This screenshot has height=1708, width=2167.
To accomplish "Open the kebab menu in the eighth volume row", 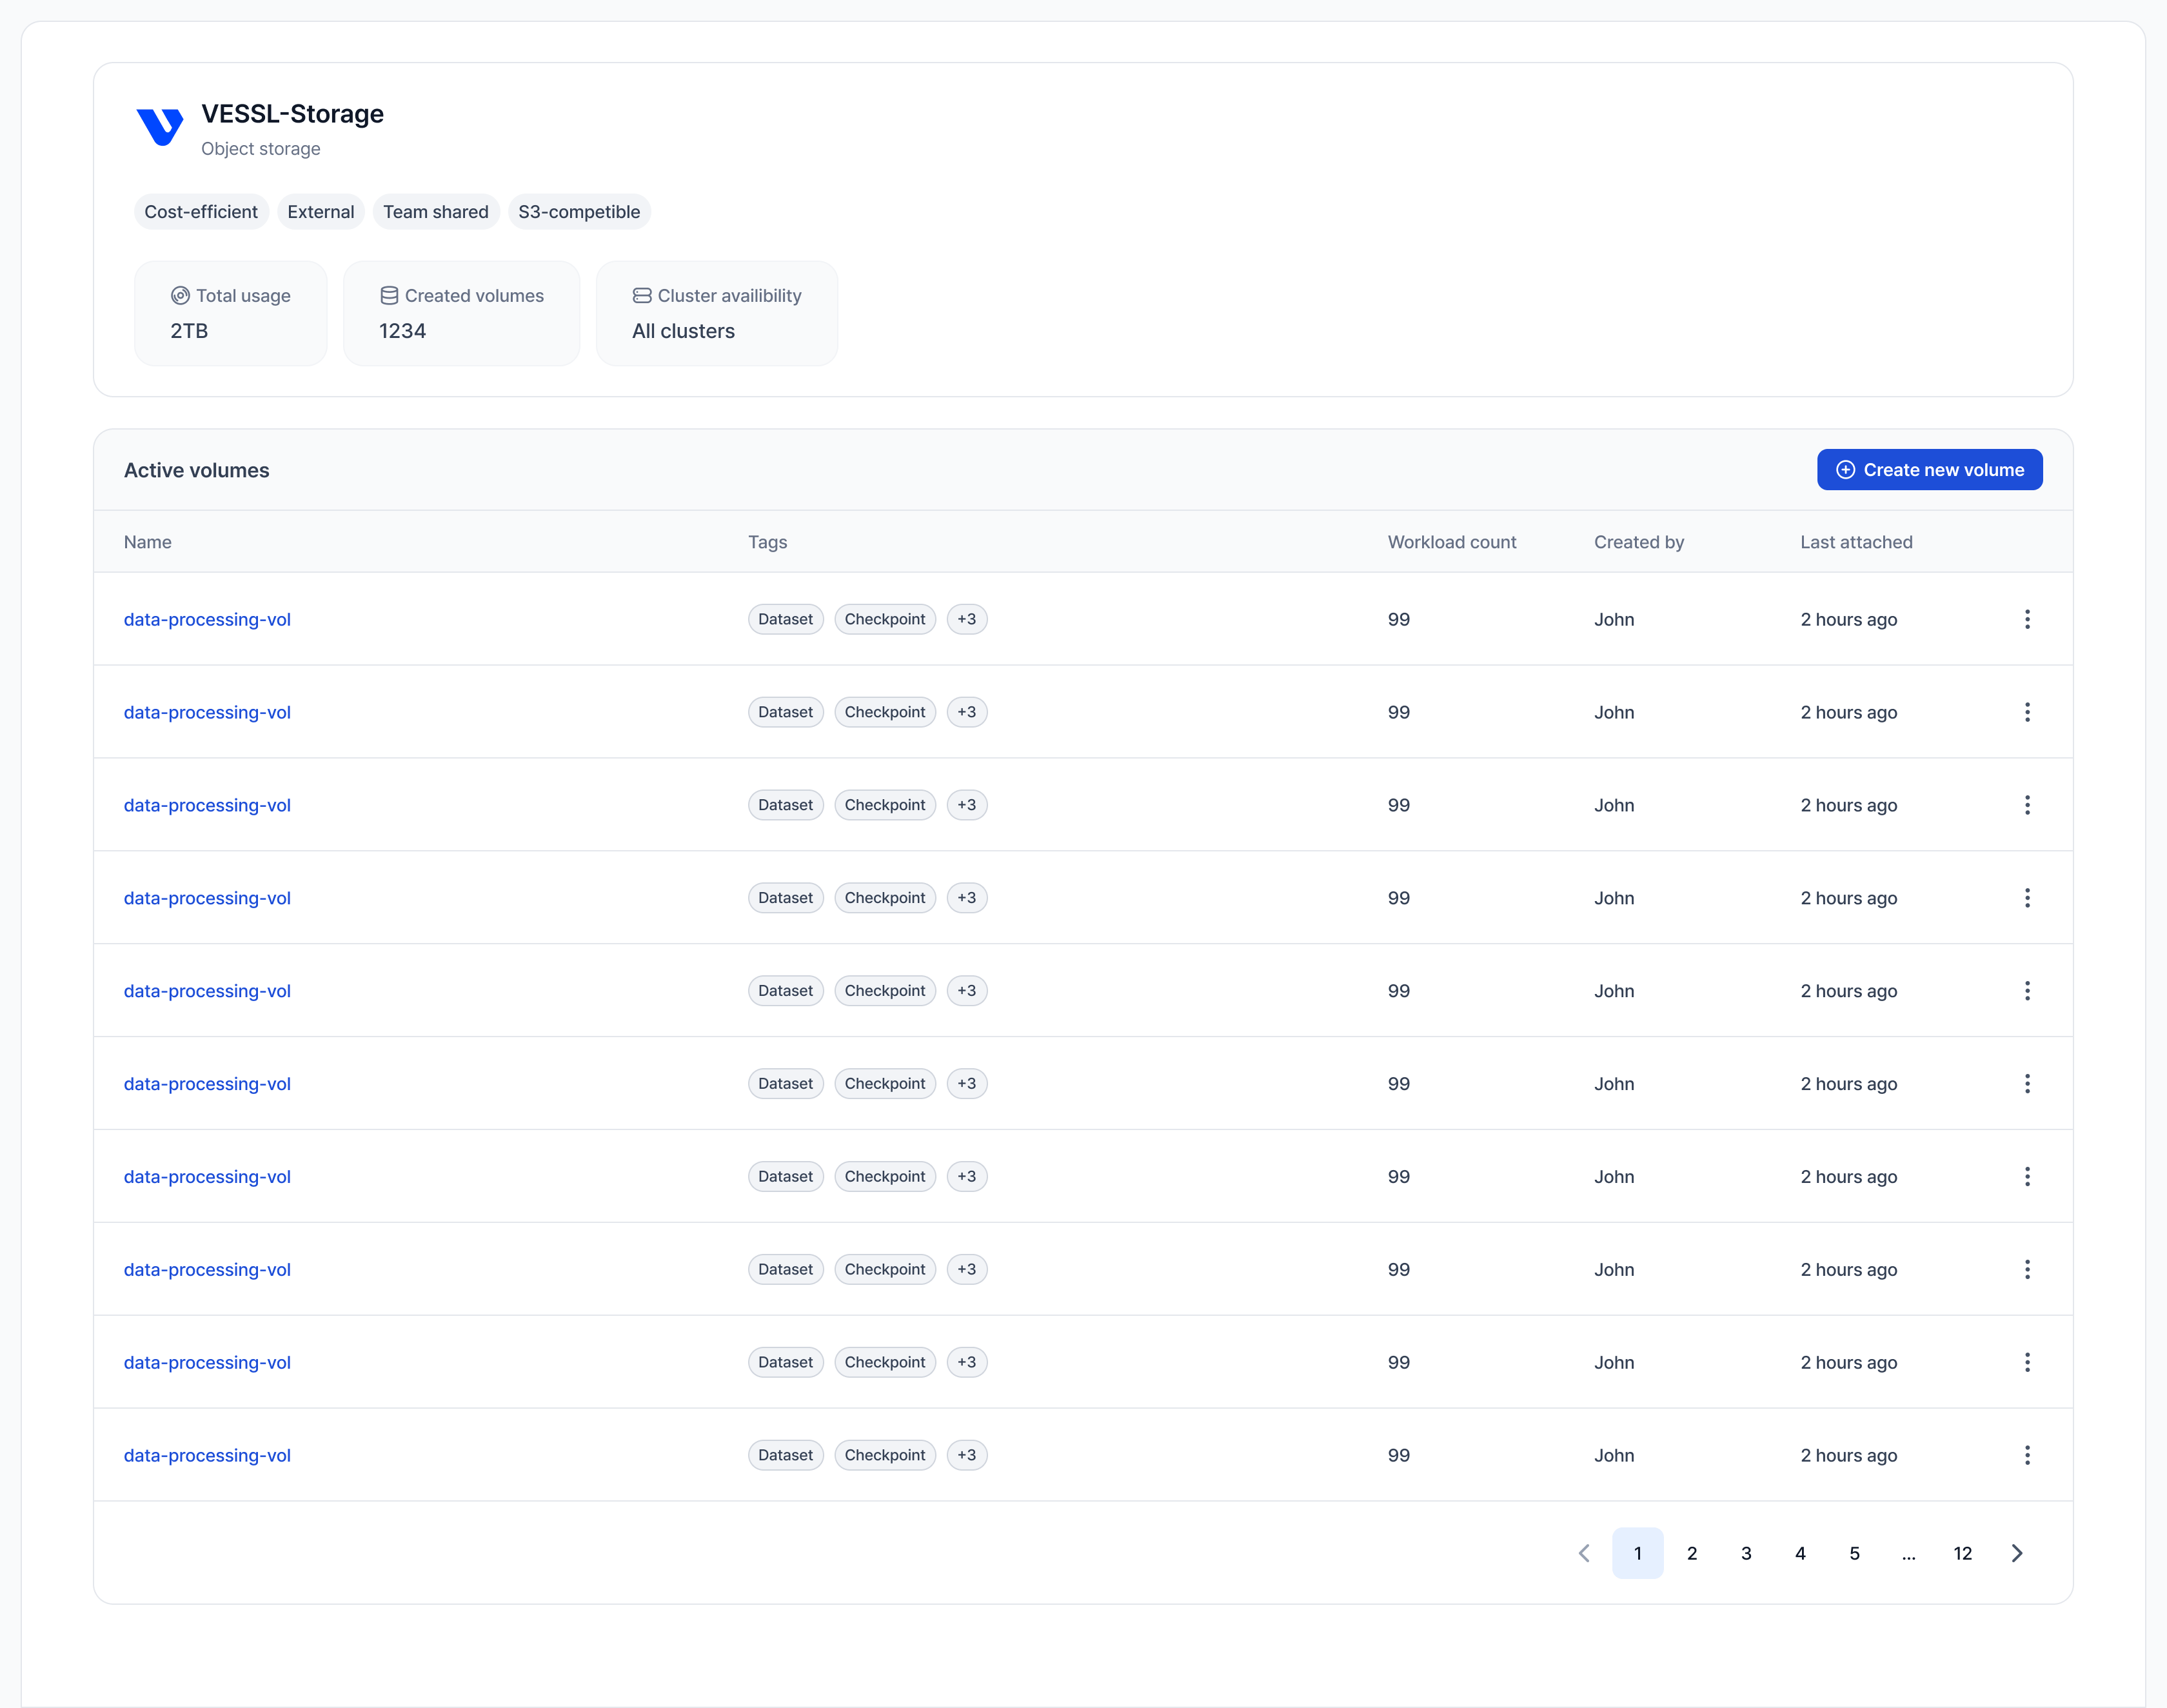I will point(2027,1270).
